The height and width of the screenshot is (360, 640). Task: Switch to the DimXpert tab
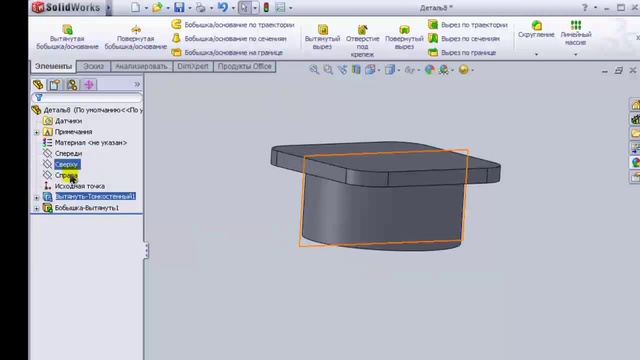coord(193,67)
